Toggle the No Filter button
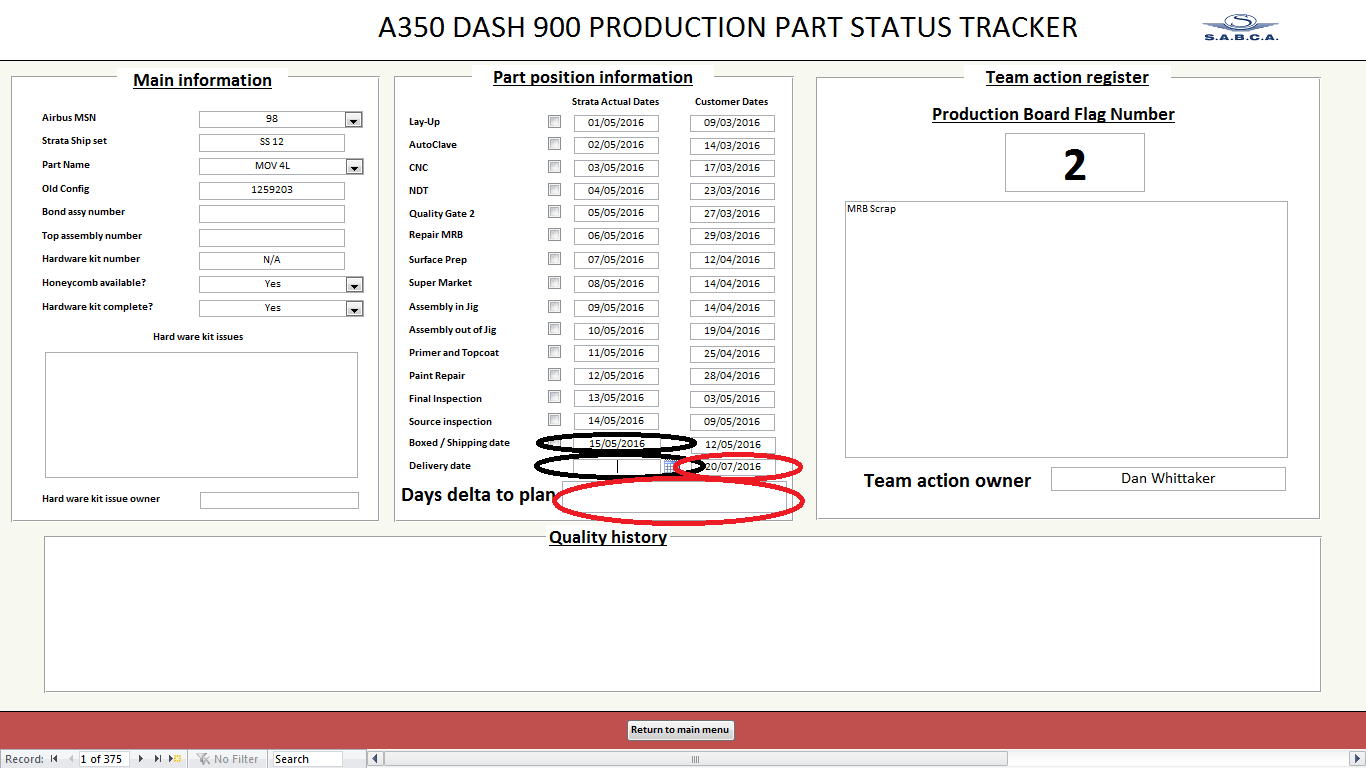 pyautogui.click(x=228, y=759)
